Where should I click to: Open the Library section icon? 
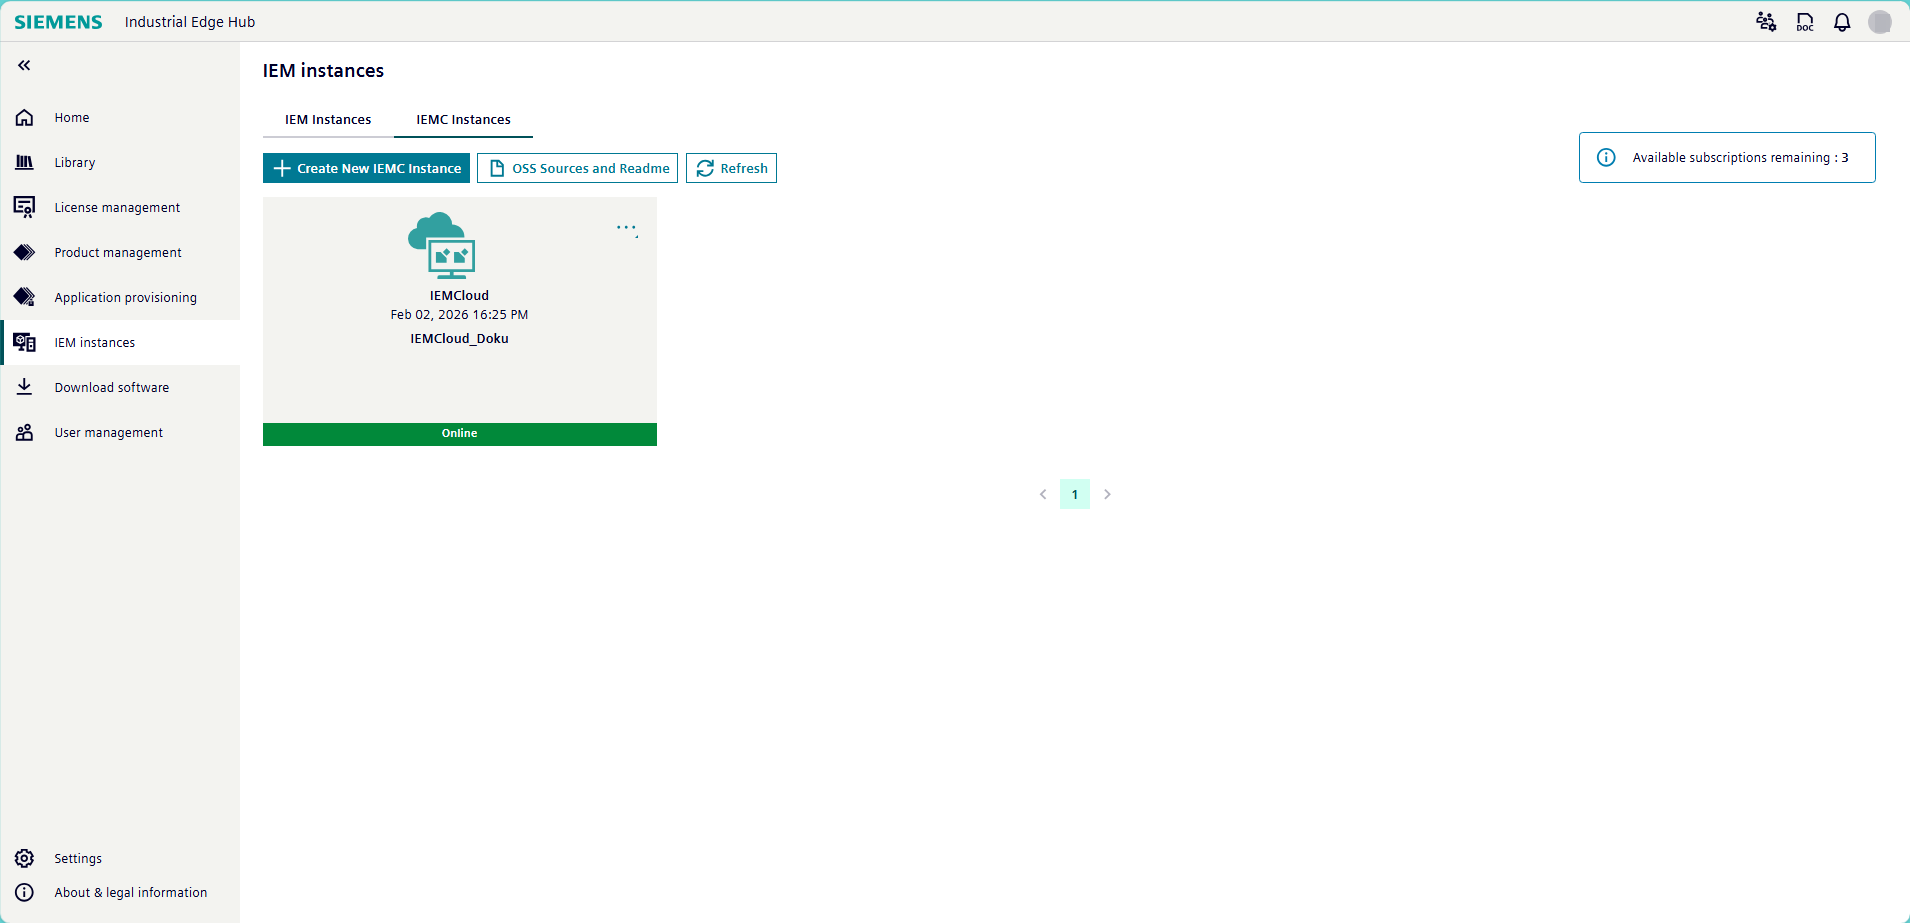point(24,162)
